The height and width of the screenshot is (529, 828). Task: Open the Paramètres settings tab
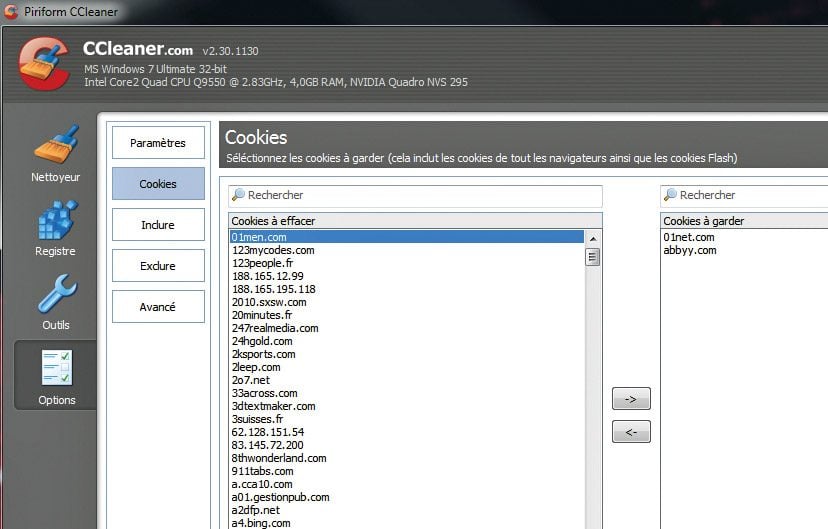pos(158,143)
